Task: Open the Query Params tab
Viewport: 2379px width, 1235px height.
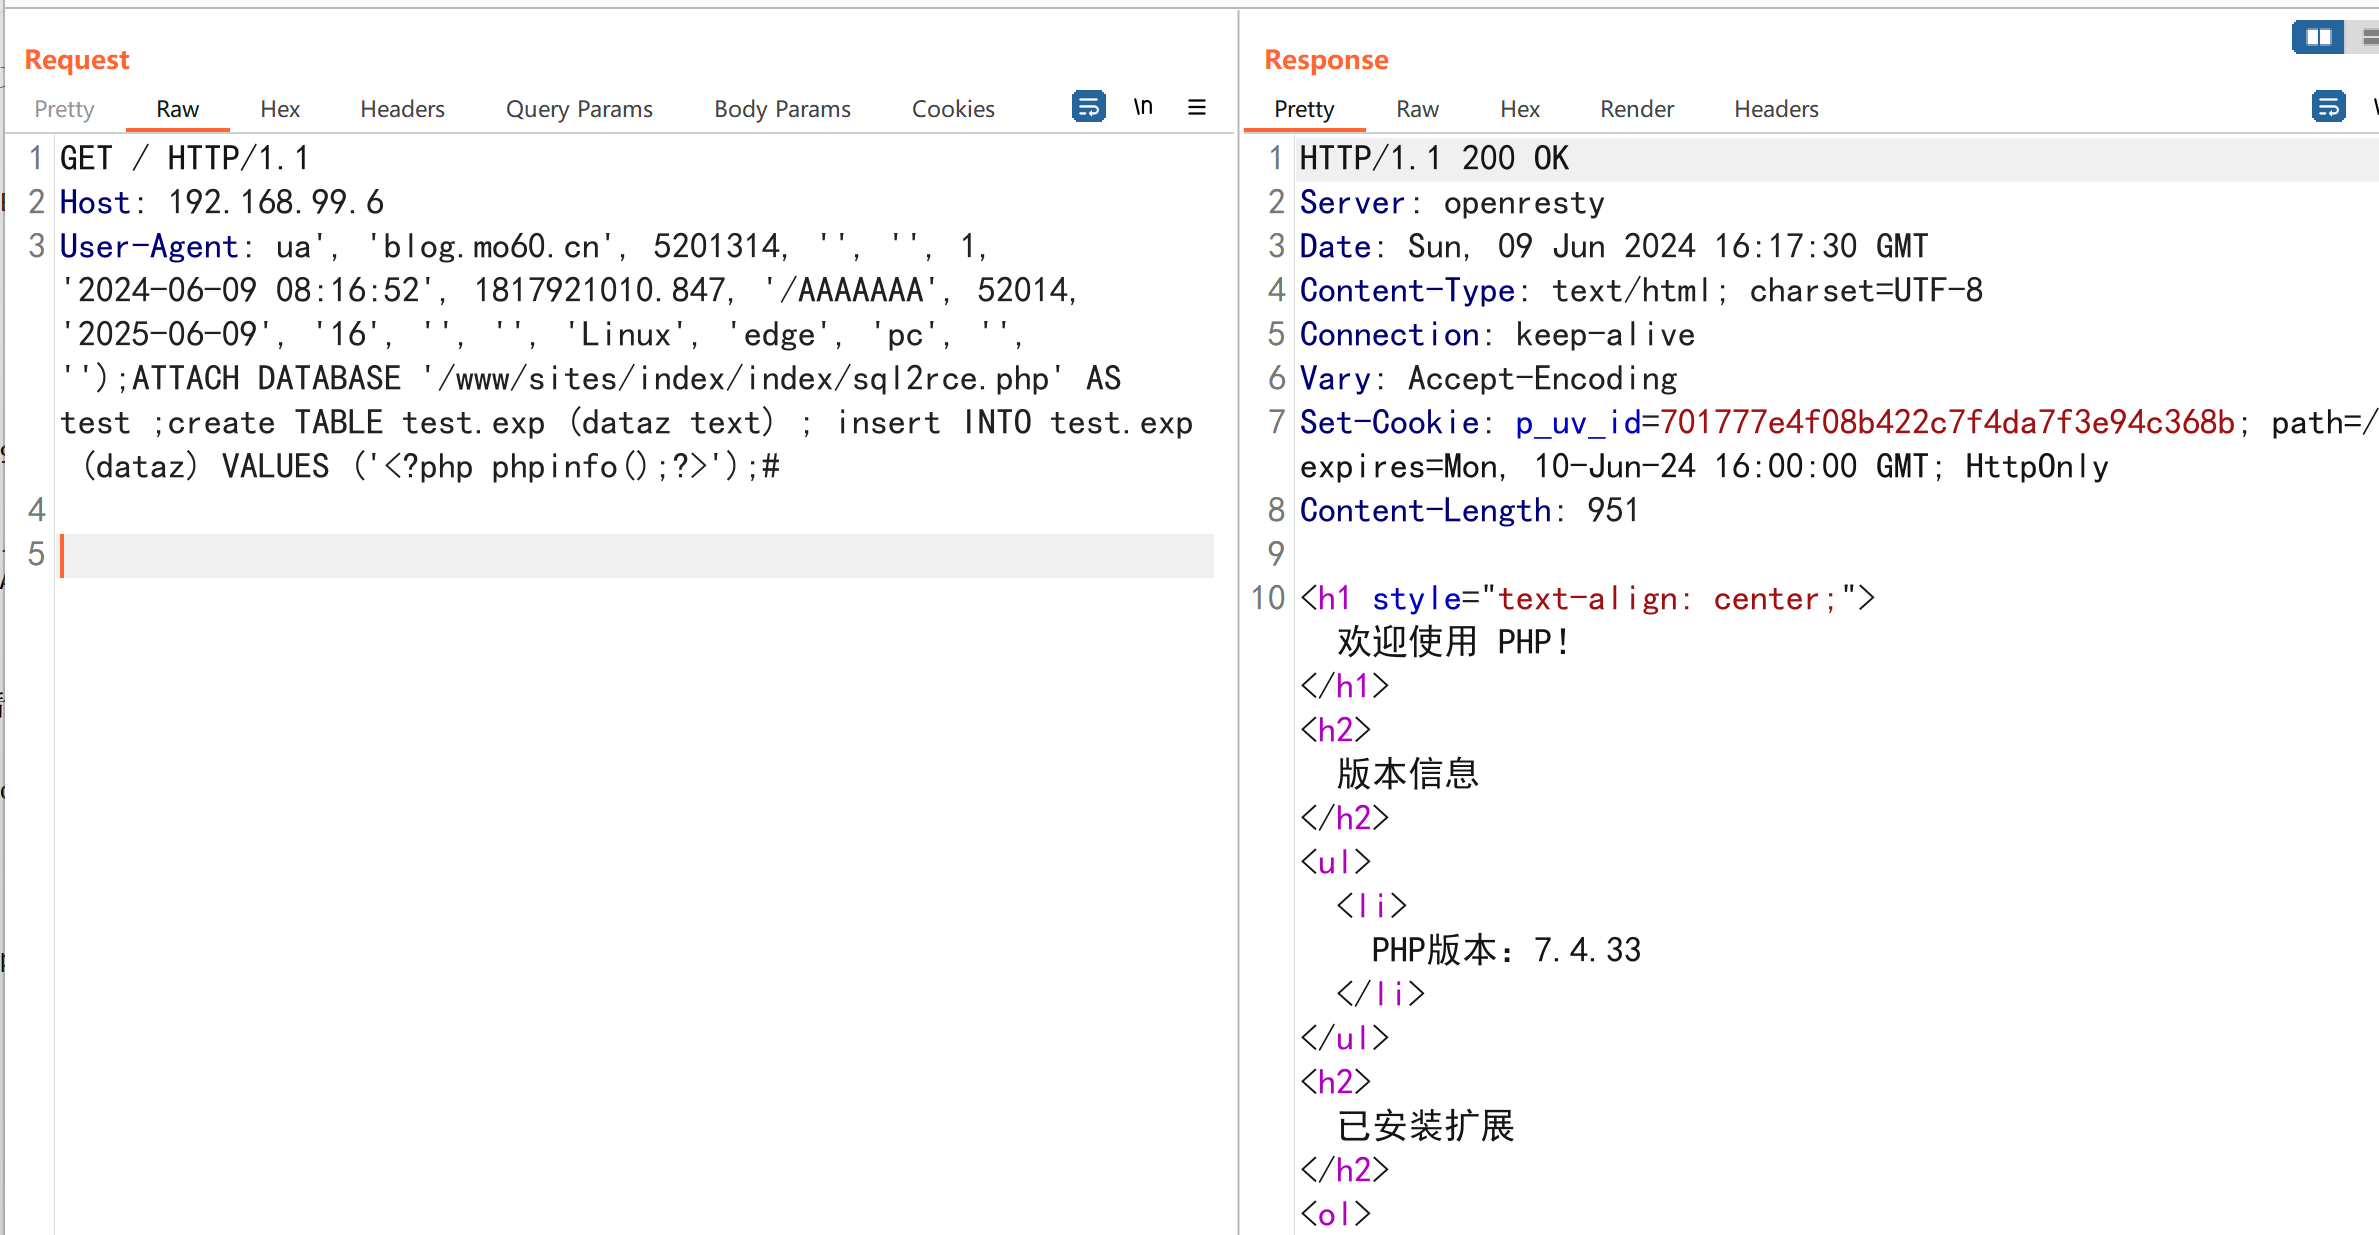Action: 579,109
